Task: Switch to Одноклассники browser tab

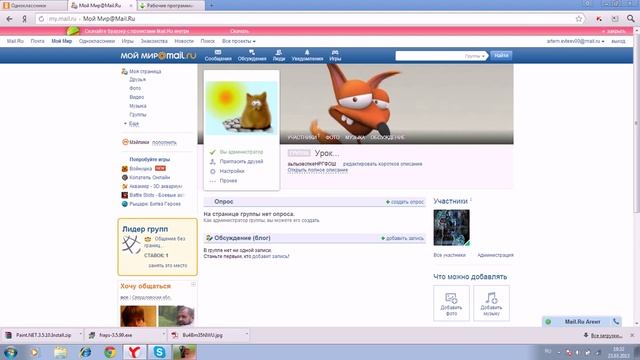Action: coord(33,6)
